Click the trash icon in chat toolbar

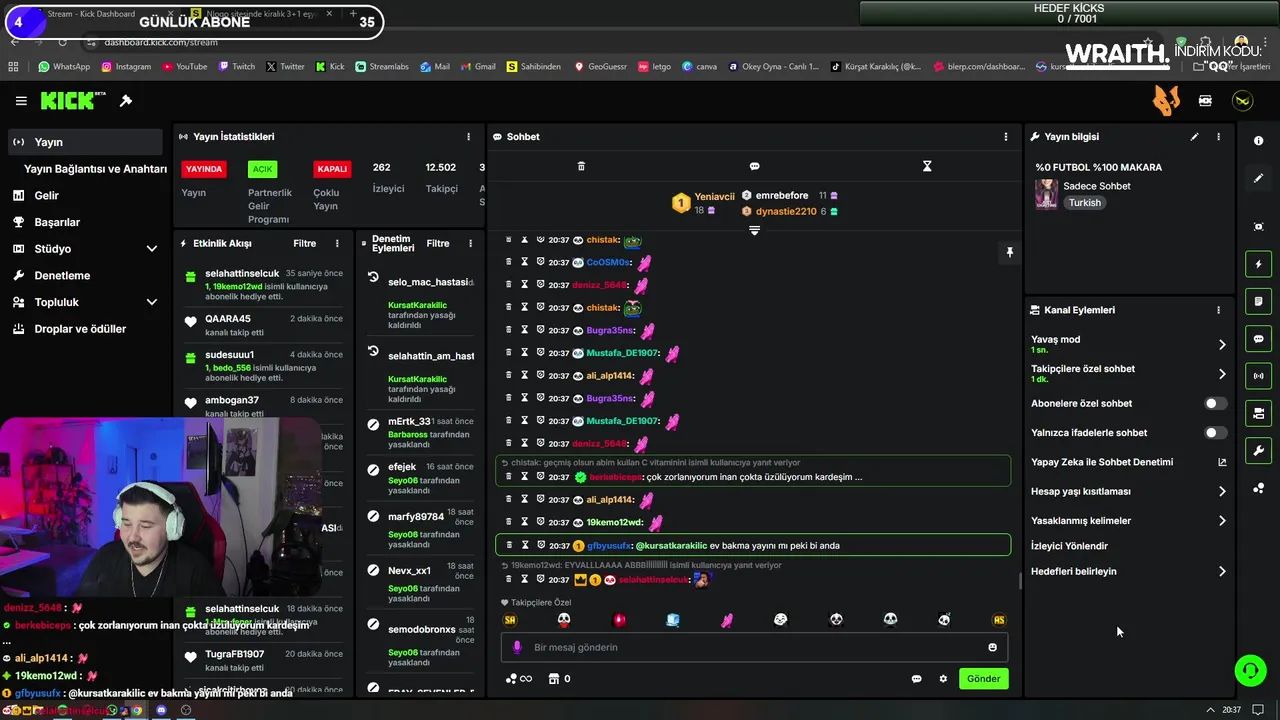pos(581,166)
